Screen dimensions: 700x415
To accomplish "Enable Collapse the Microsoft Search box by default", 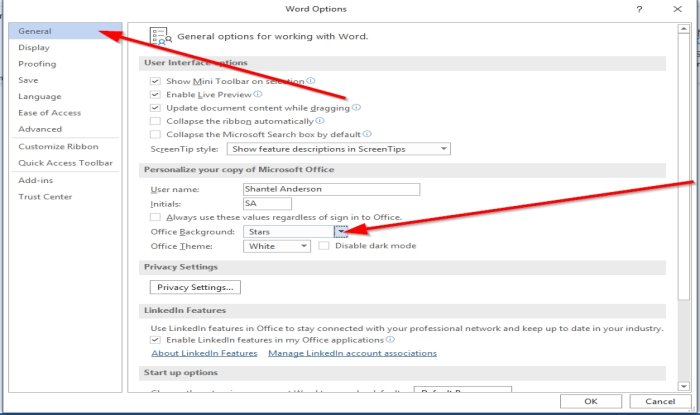I will (155, 134).
